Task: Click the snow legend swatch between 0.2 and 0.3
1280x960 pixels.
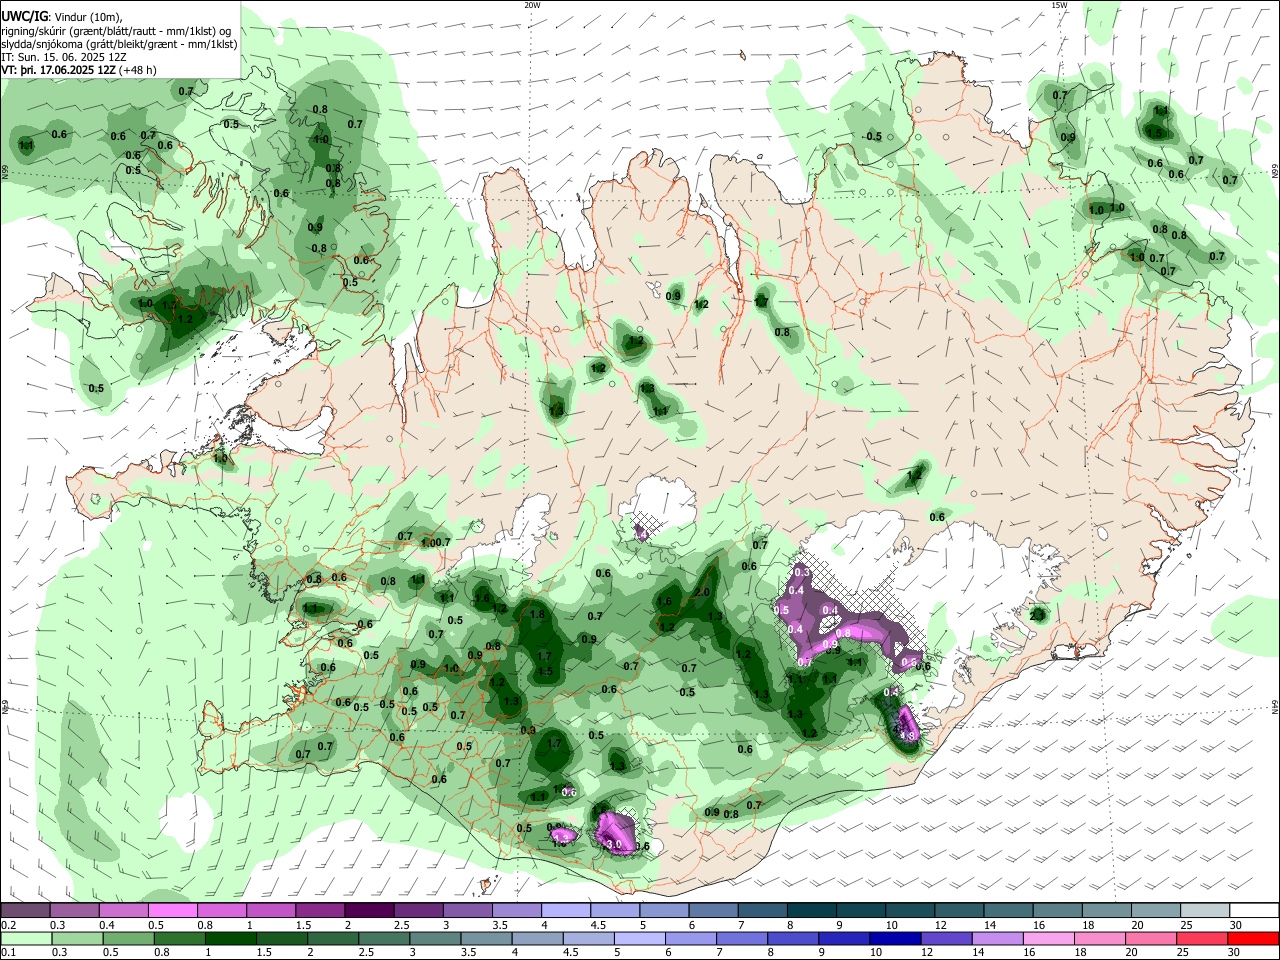Action: [25, 910]
